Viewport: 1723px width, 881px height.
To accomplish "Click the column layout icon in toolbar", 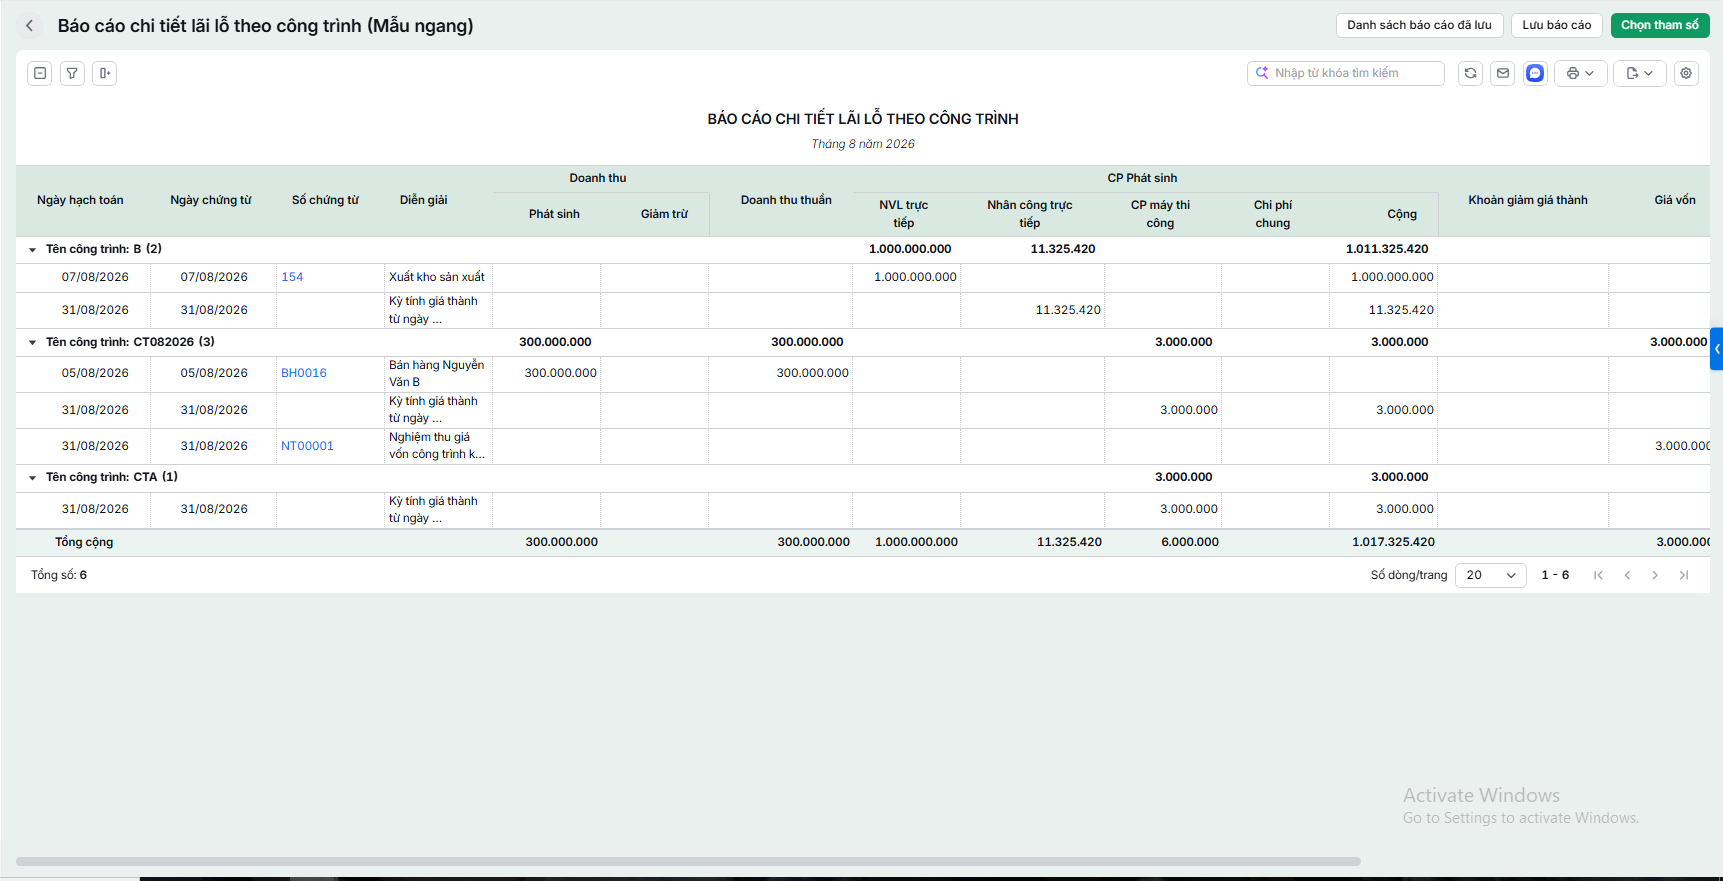I will tap(104, 73).
